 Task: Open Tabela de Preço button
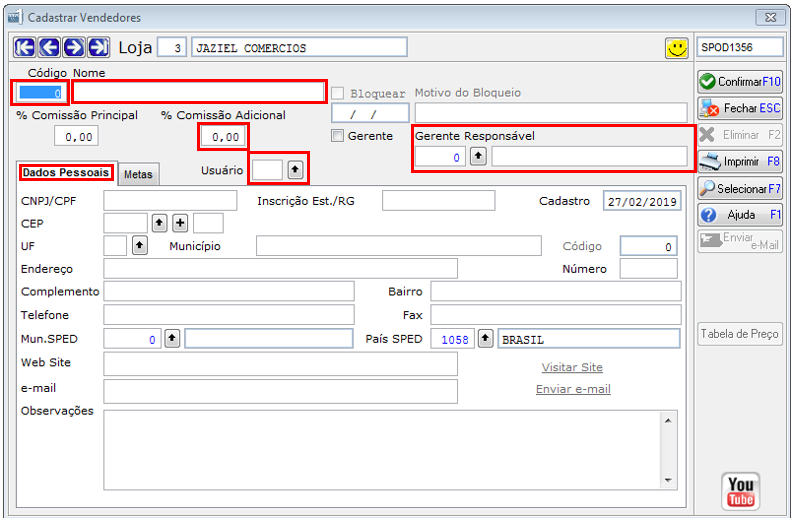[x=739, y=334]
